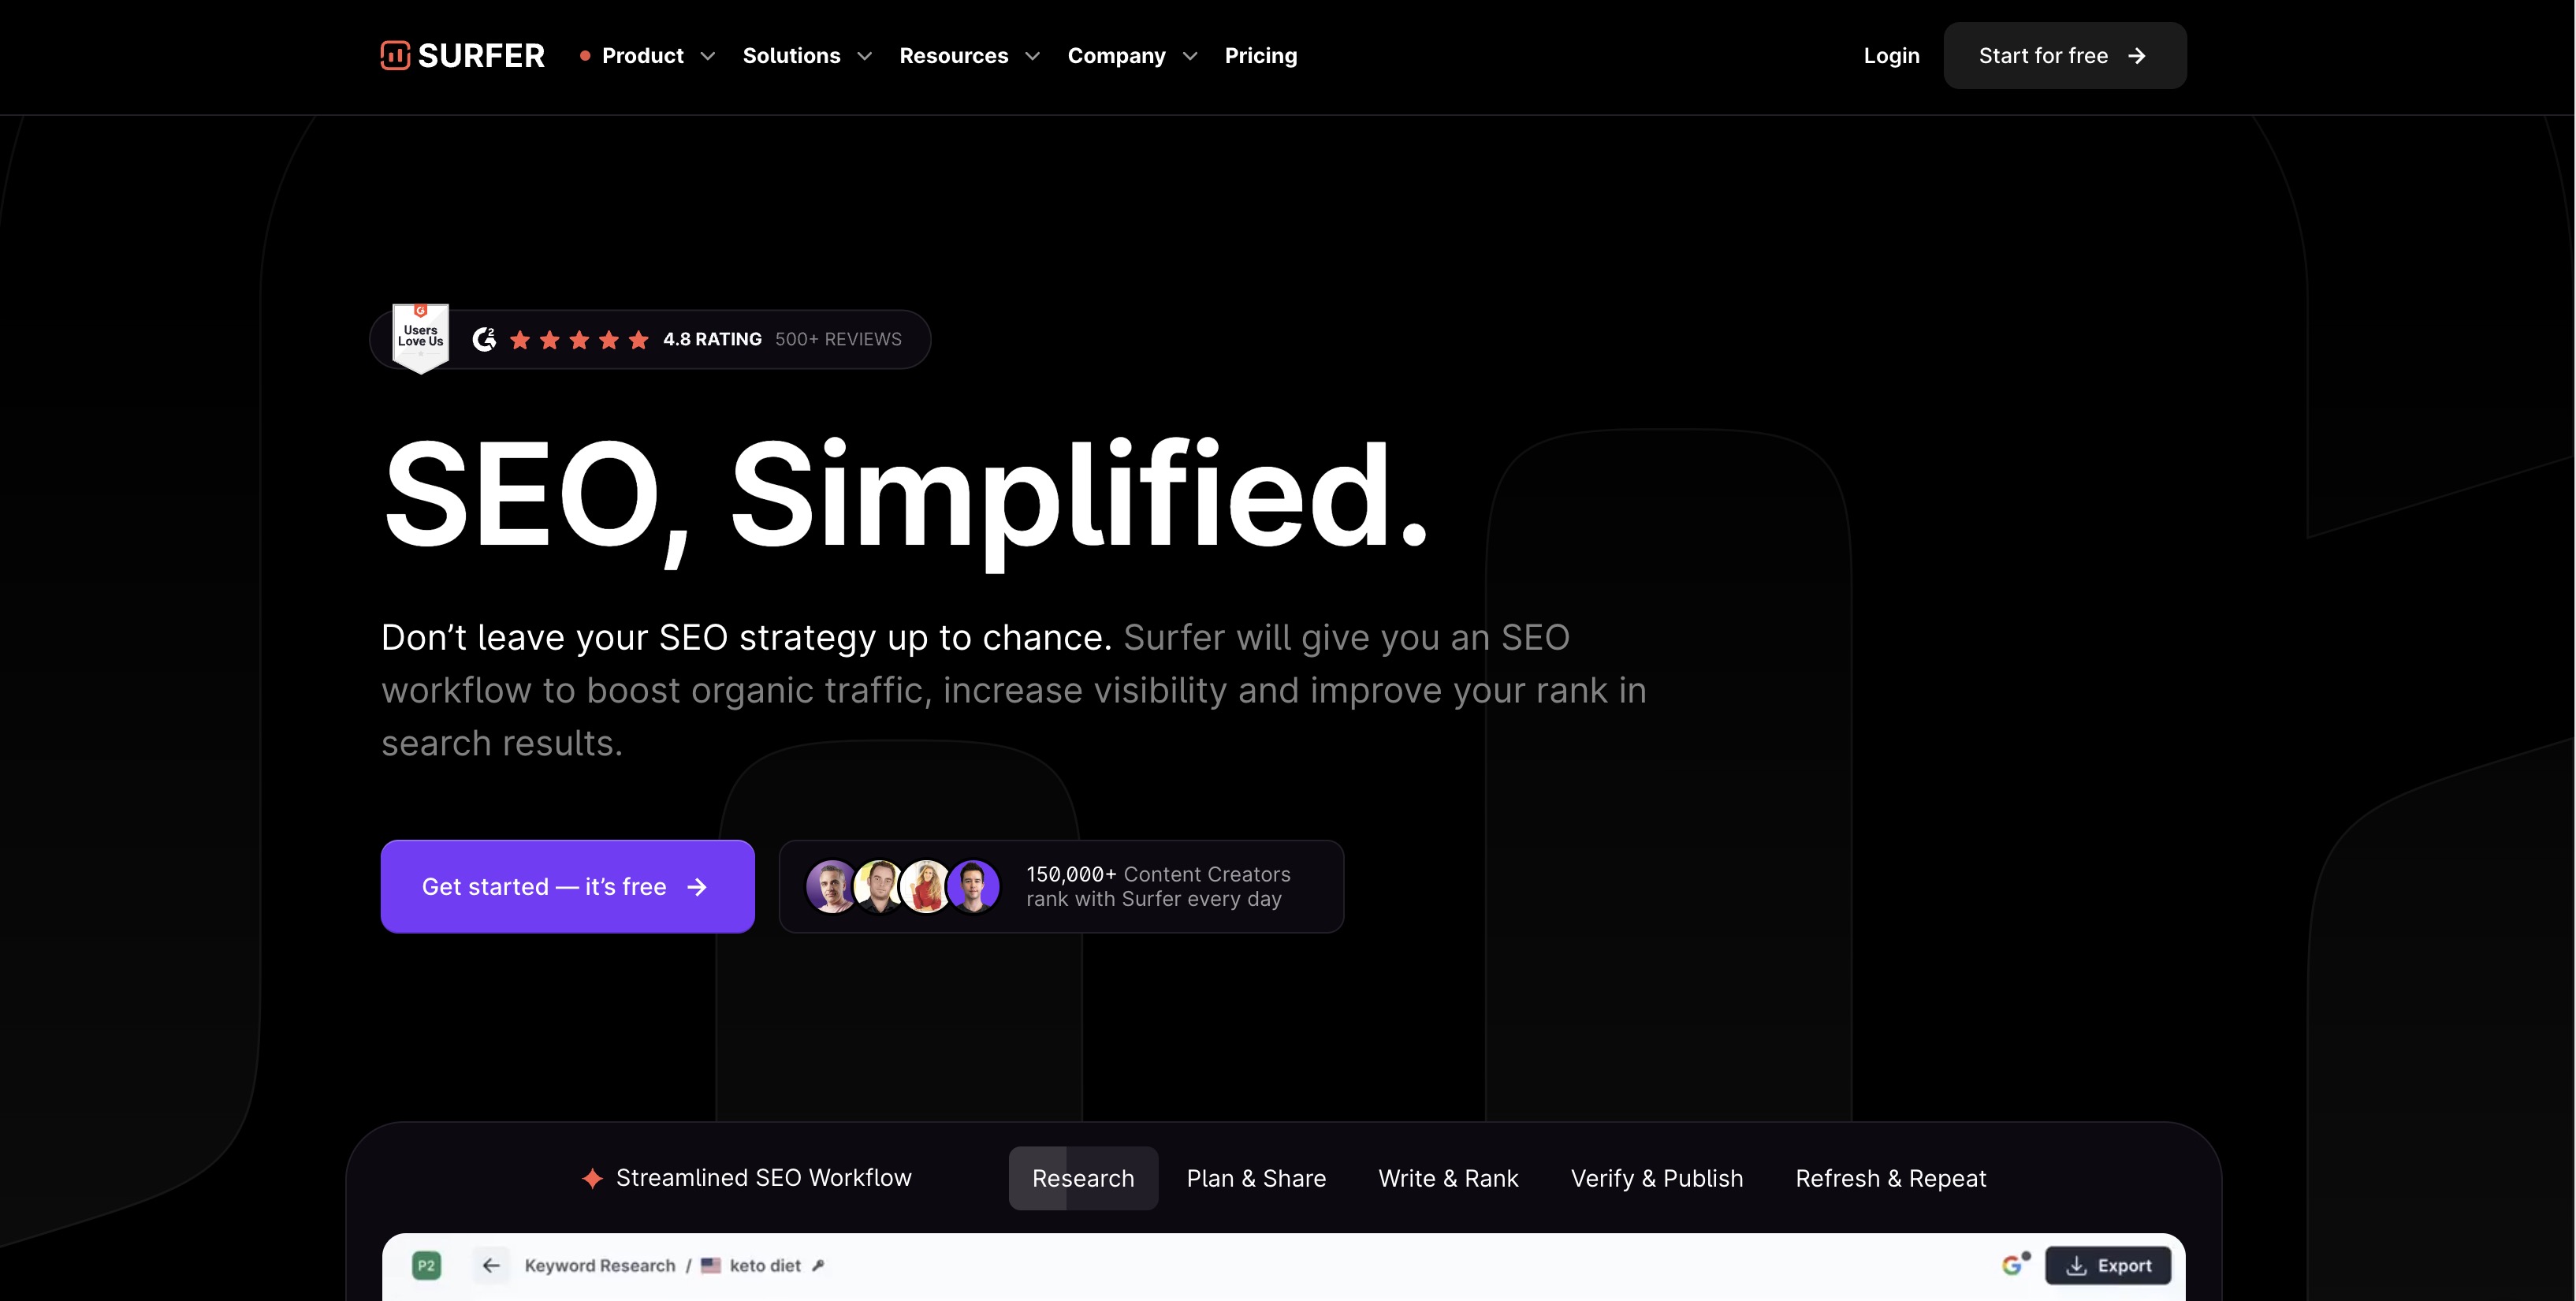Click Get started — it's free button
The height and width of the screenshot is (1301, 2576).
click(566, 886)
